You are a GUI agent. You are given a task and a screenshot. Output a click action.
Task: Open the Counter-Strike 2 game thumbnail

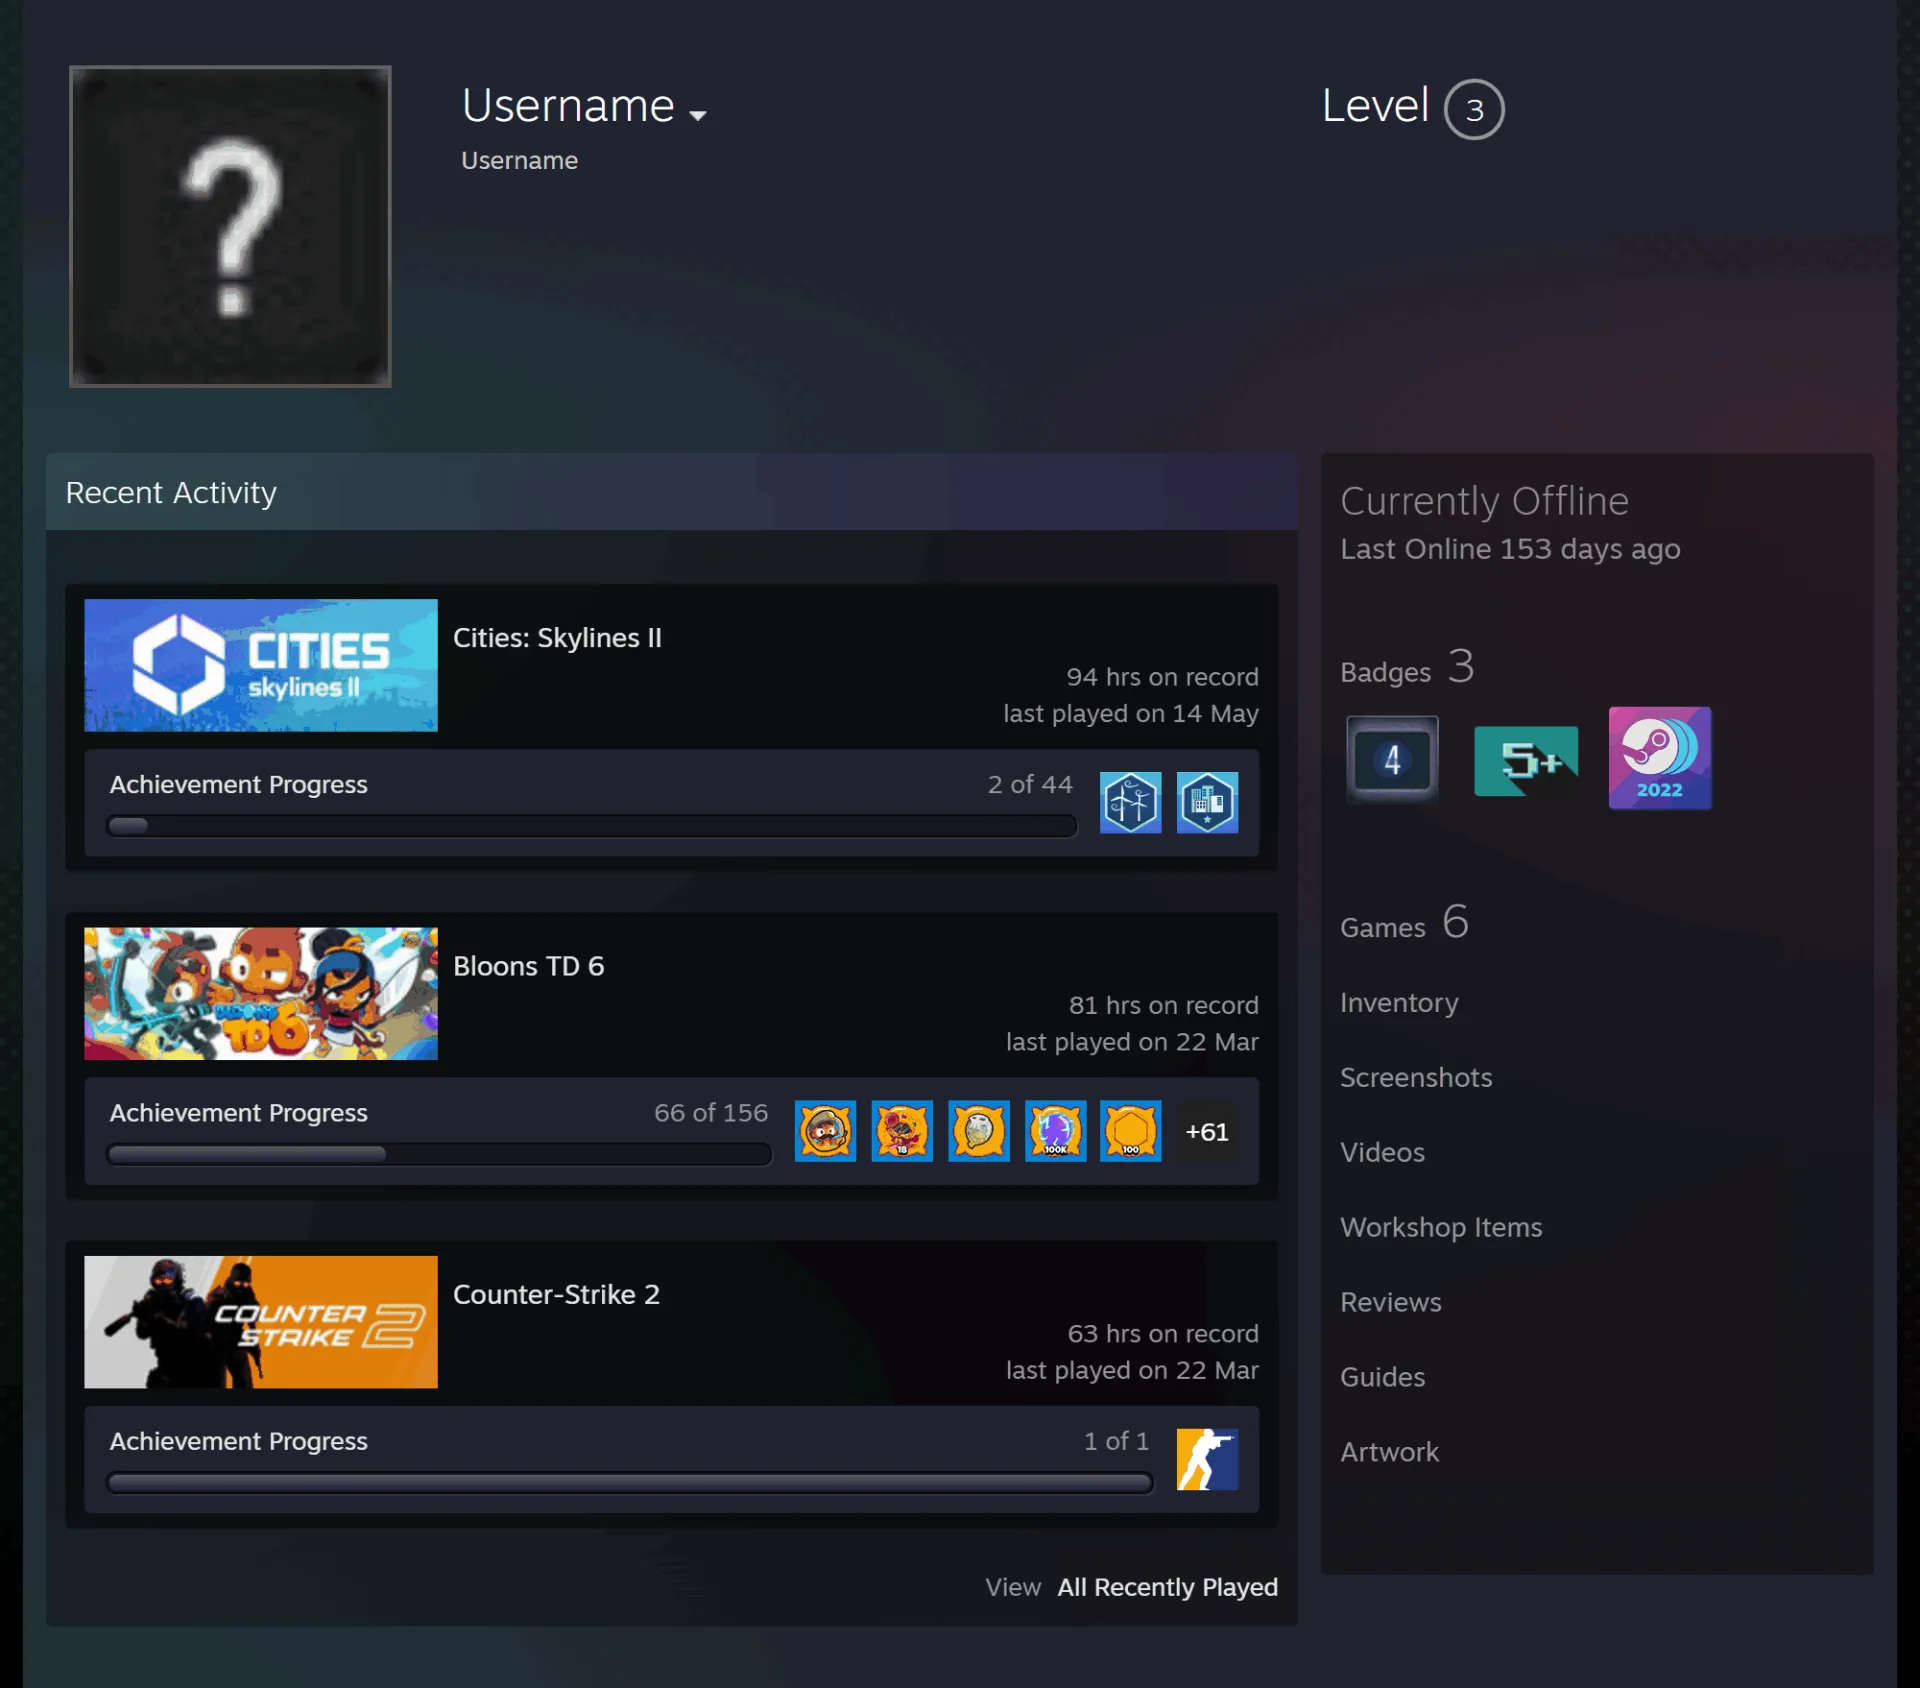click(261, 1322)
